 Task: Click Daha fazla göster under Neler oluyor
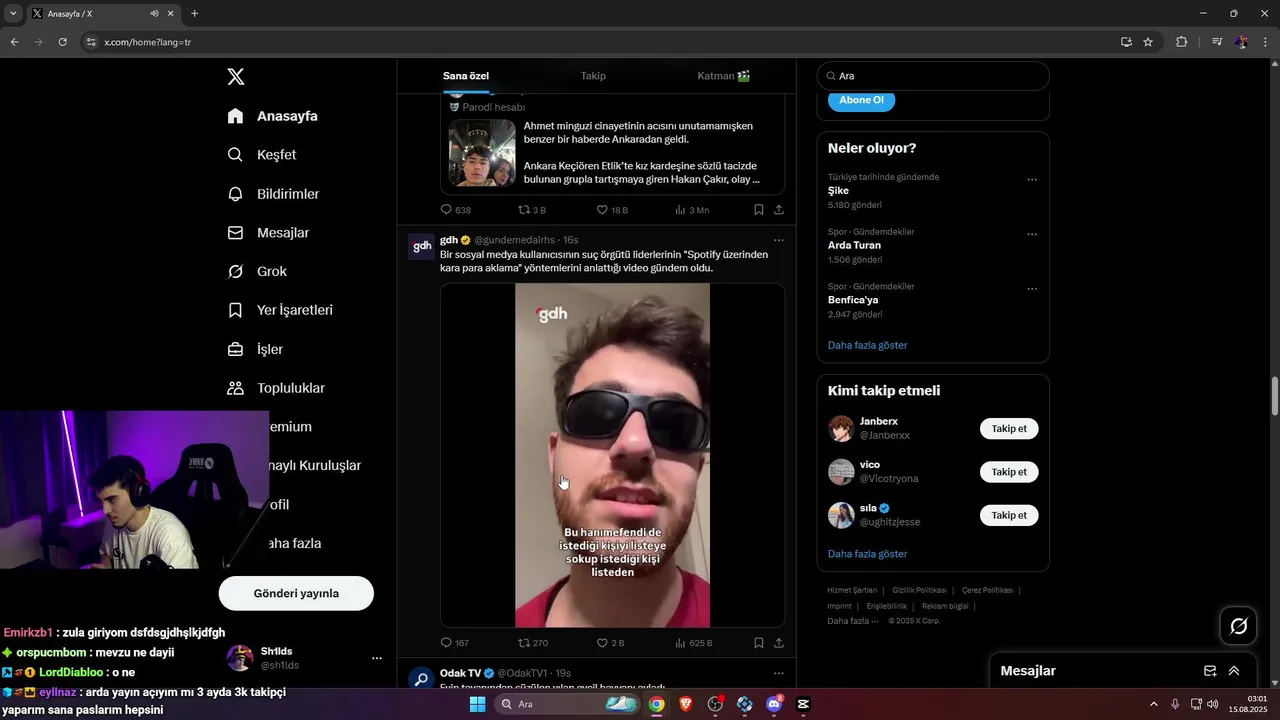coord(867,345)
